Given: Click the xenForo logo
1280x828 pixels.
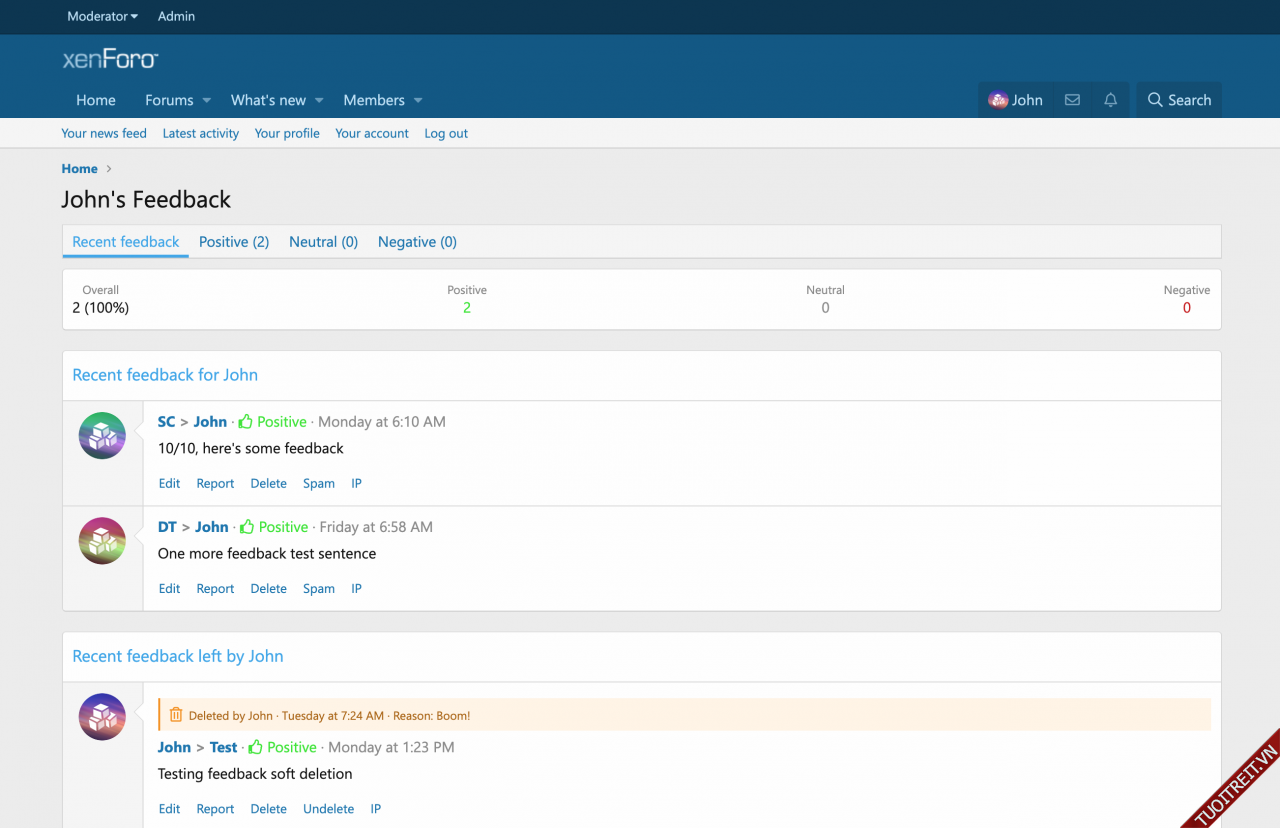Looking at the screenshot, I should 110,60.
